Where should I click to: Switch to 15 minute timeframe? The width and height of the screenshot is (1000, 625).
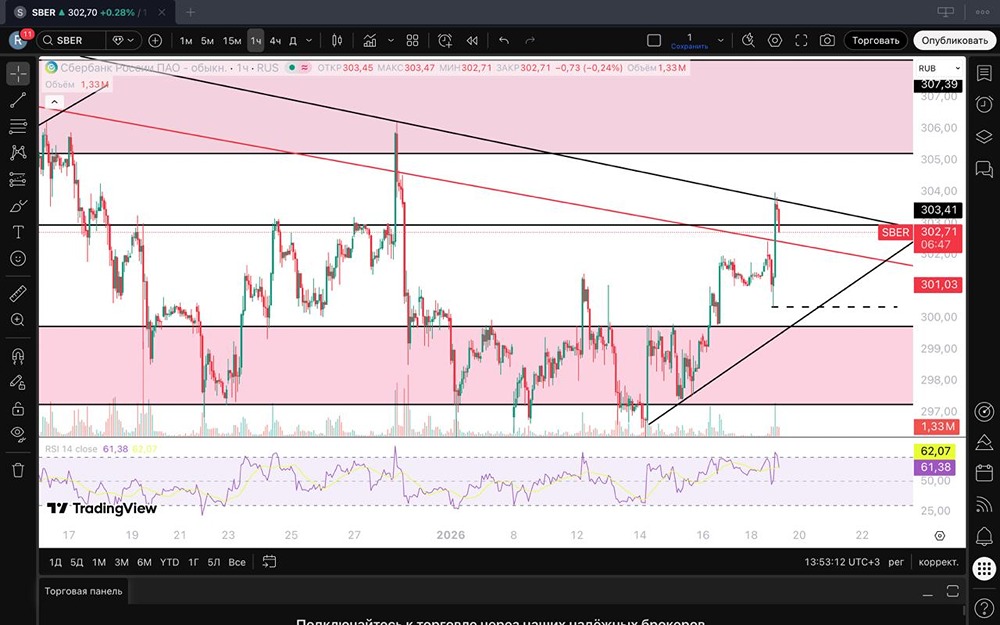(x=232, y=41)
